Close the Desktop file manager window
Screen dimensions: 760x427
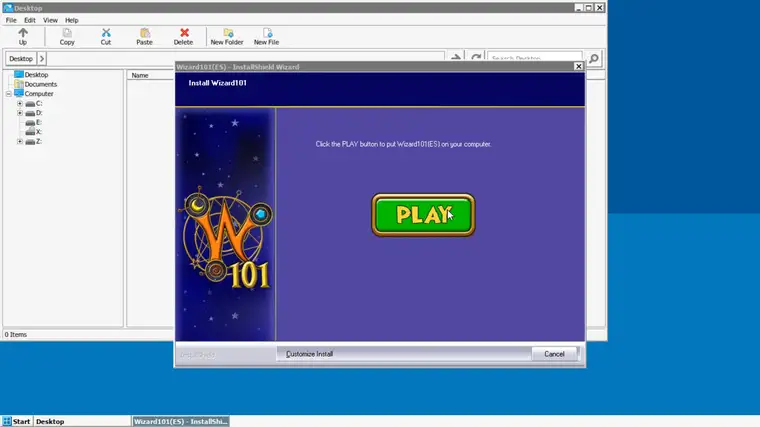point(600,8)
